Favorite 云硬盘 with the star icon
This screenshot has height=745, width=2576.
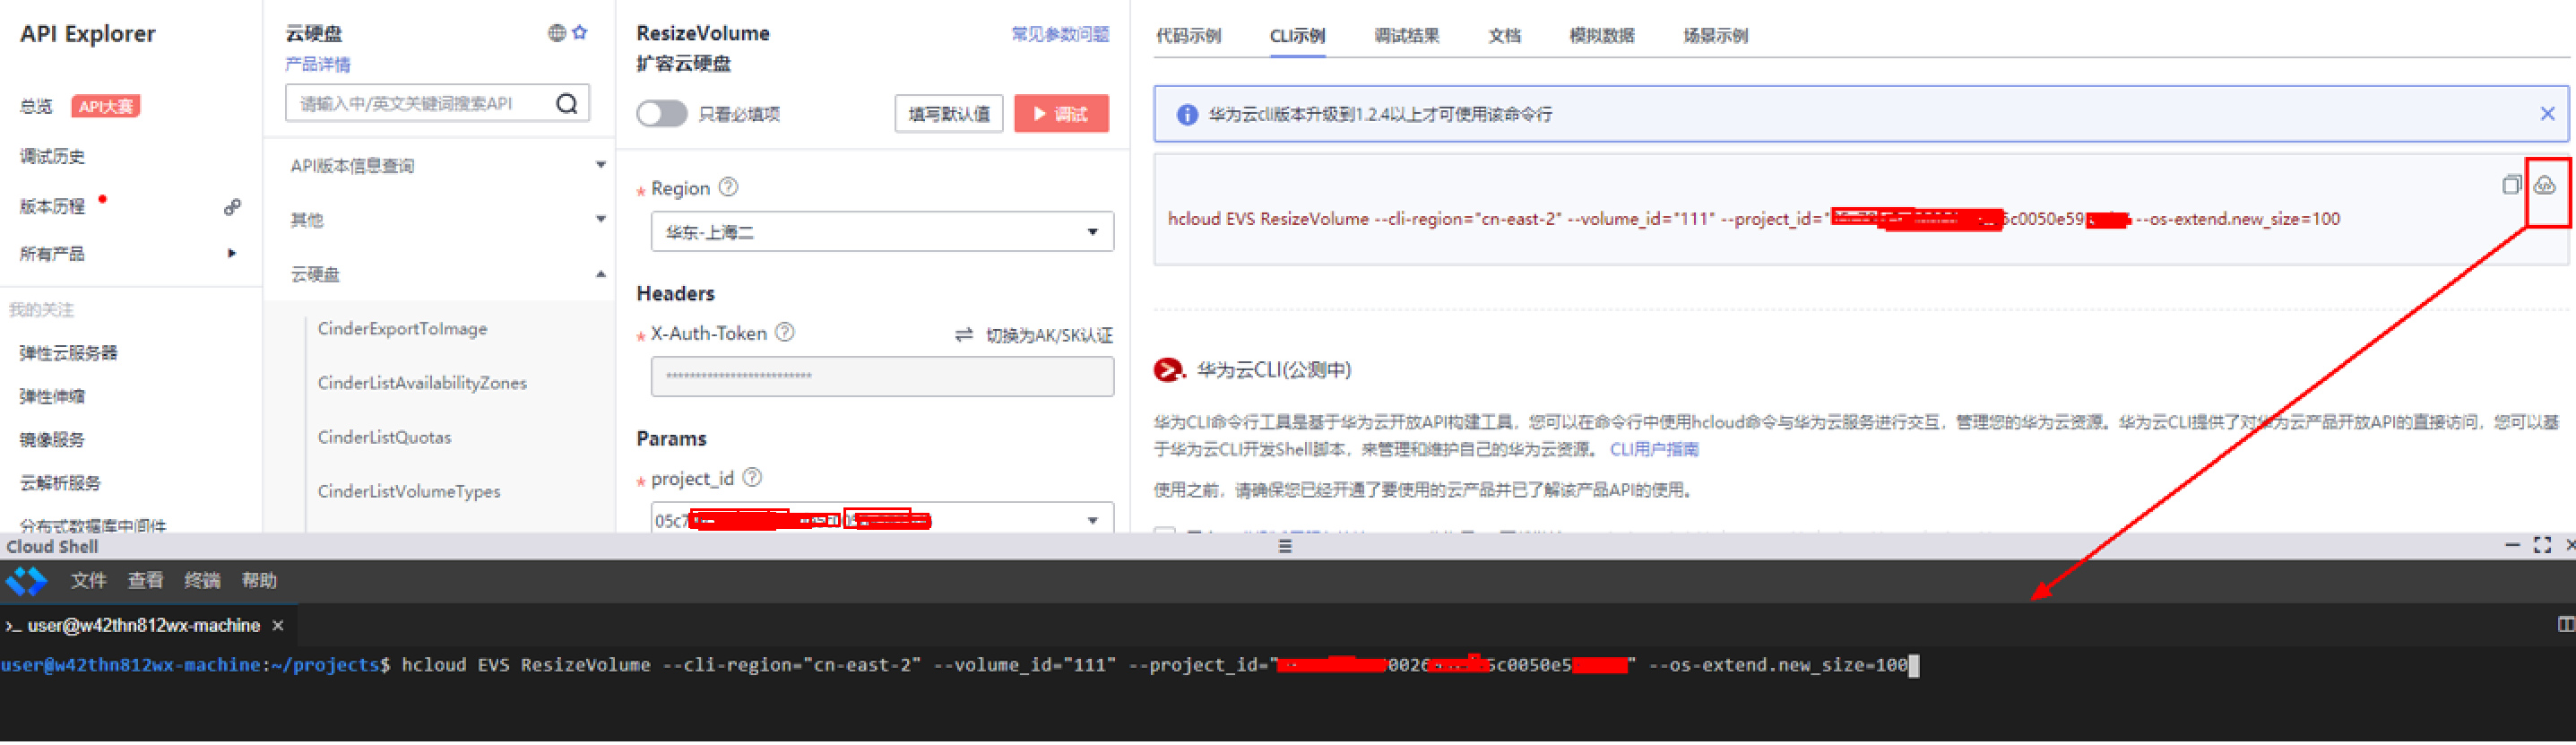[580, 32]
